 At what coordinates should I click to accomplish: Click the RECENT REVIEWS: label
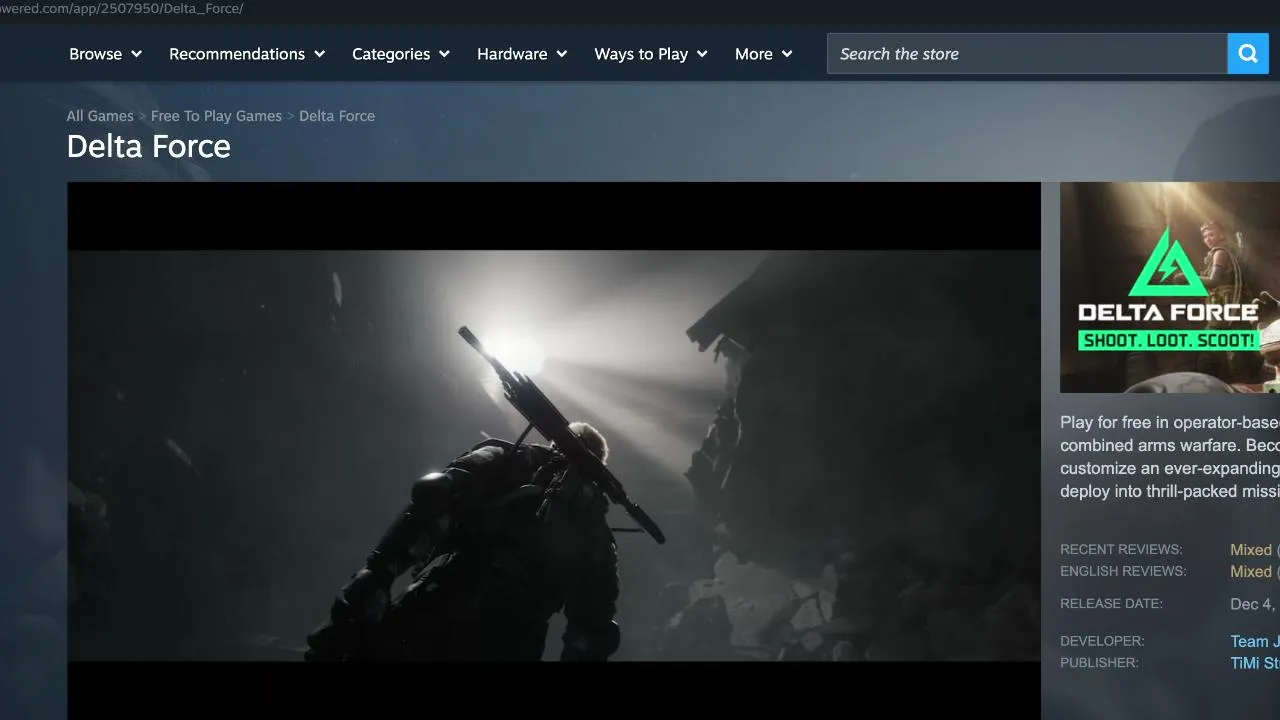click(x=1121, y=549)
